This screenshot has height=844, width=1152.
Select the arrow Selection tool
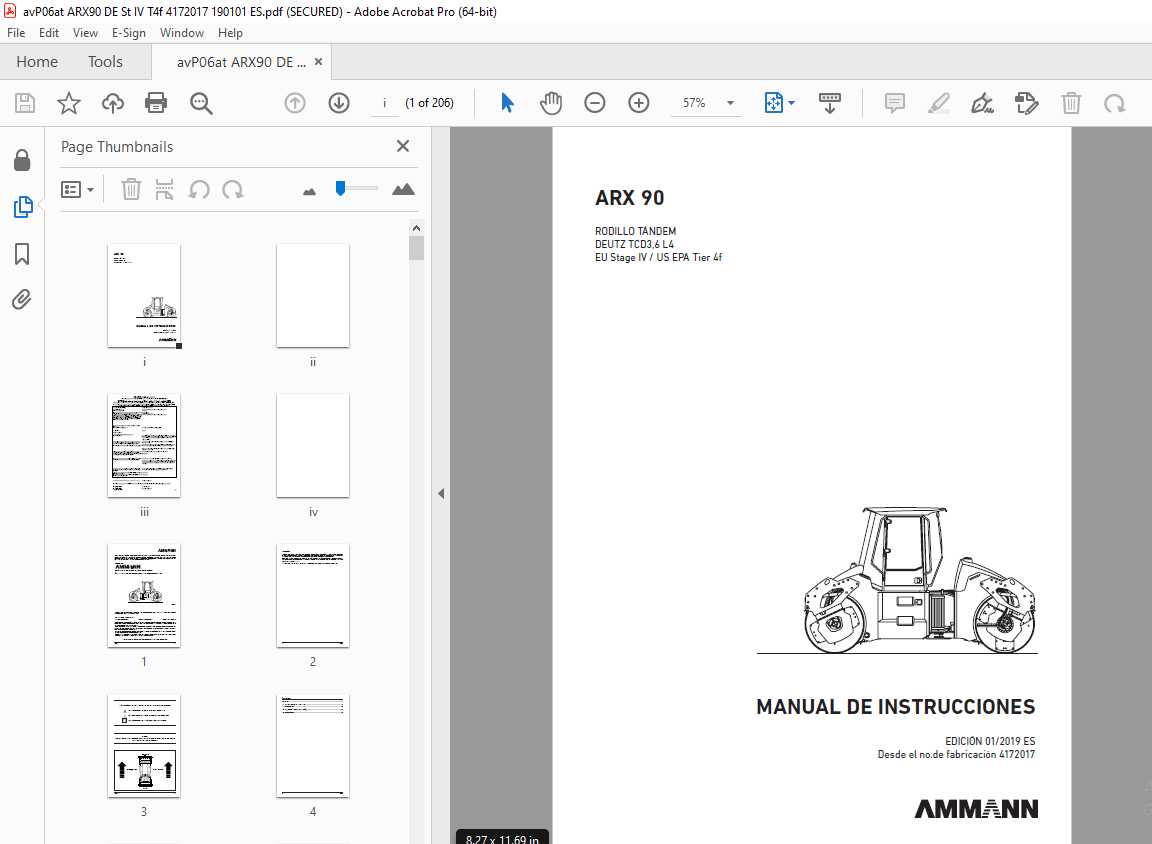pyautogui.click(x=507, y=103)
